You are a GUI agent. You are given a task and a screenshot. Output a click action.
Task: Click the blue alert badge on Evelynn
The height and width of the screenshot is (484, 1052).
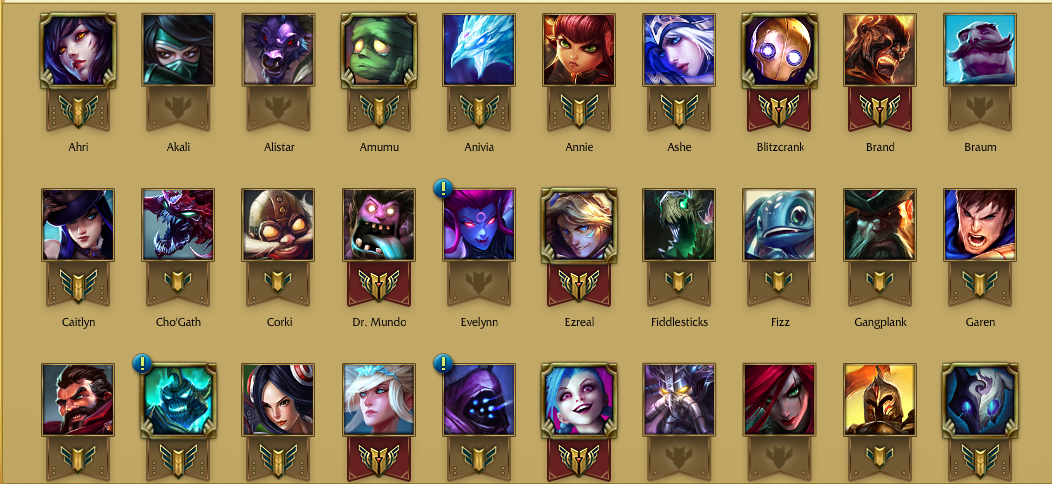coord(442,188)
